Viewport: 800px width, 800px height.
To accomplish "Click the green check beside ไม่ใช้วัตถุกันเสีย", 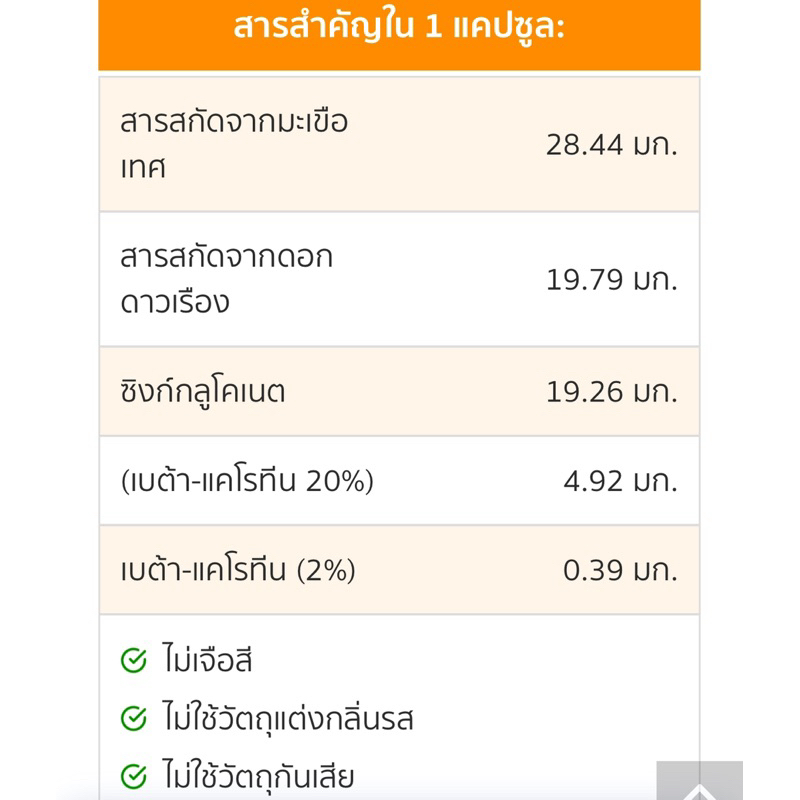I will [133, 776].
